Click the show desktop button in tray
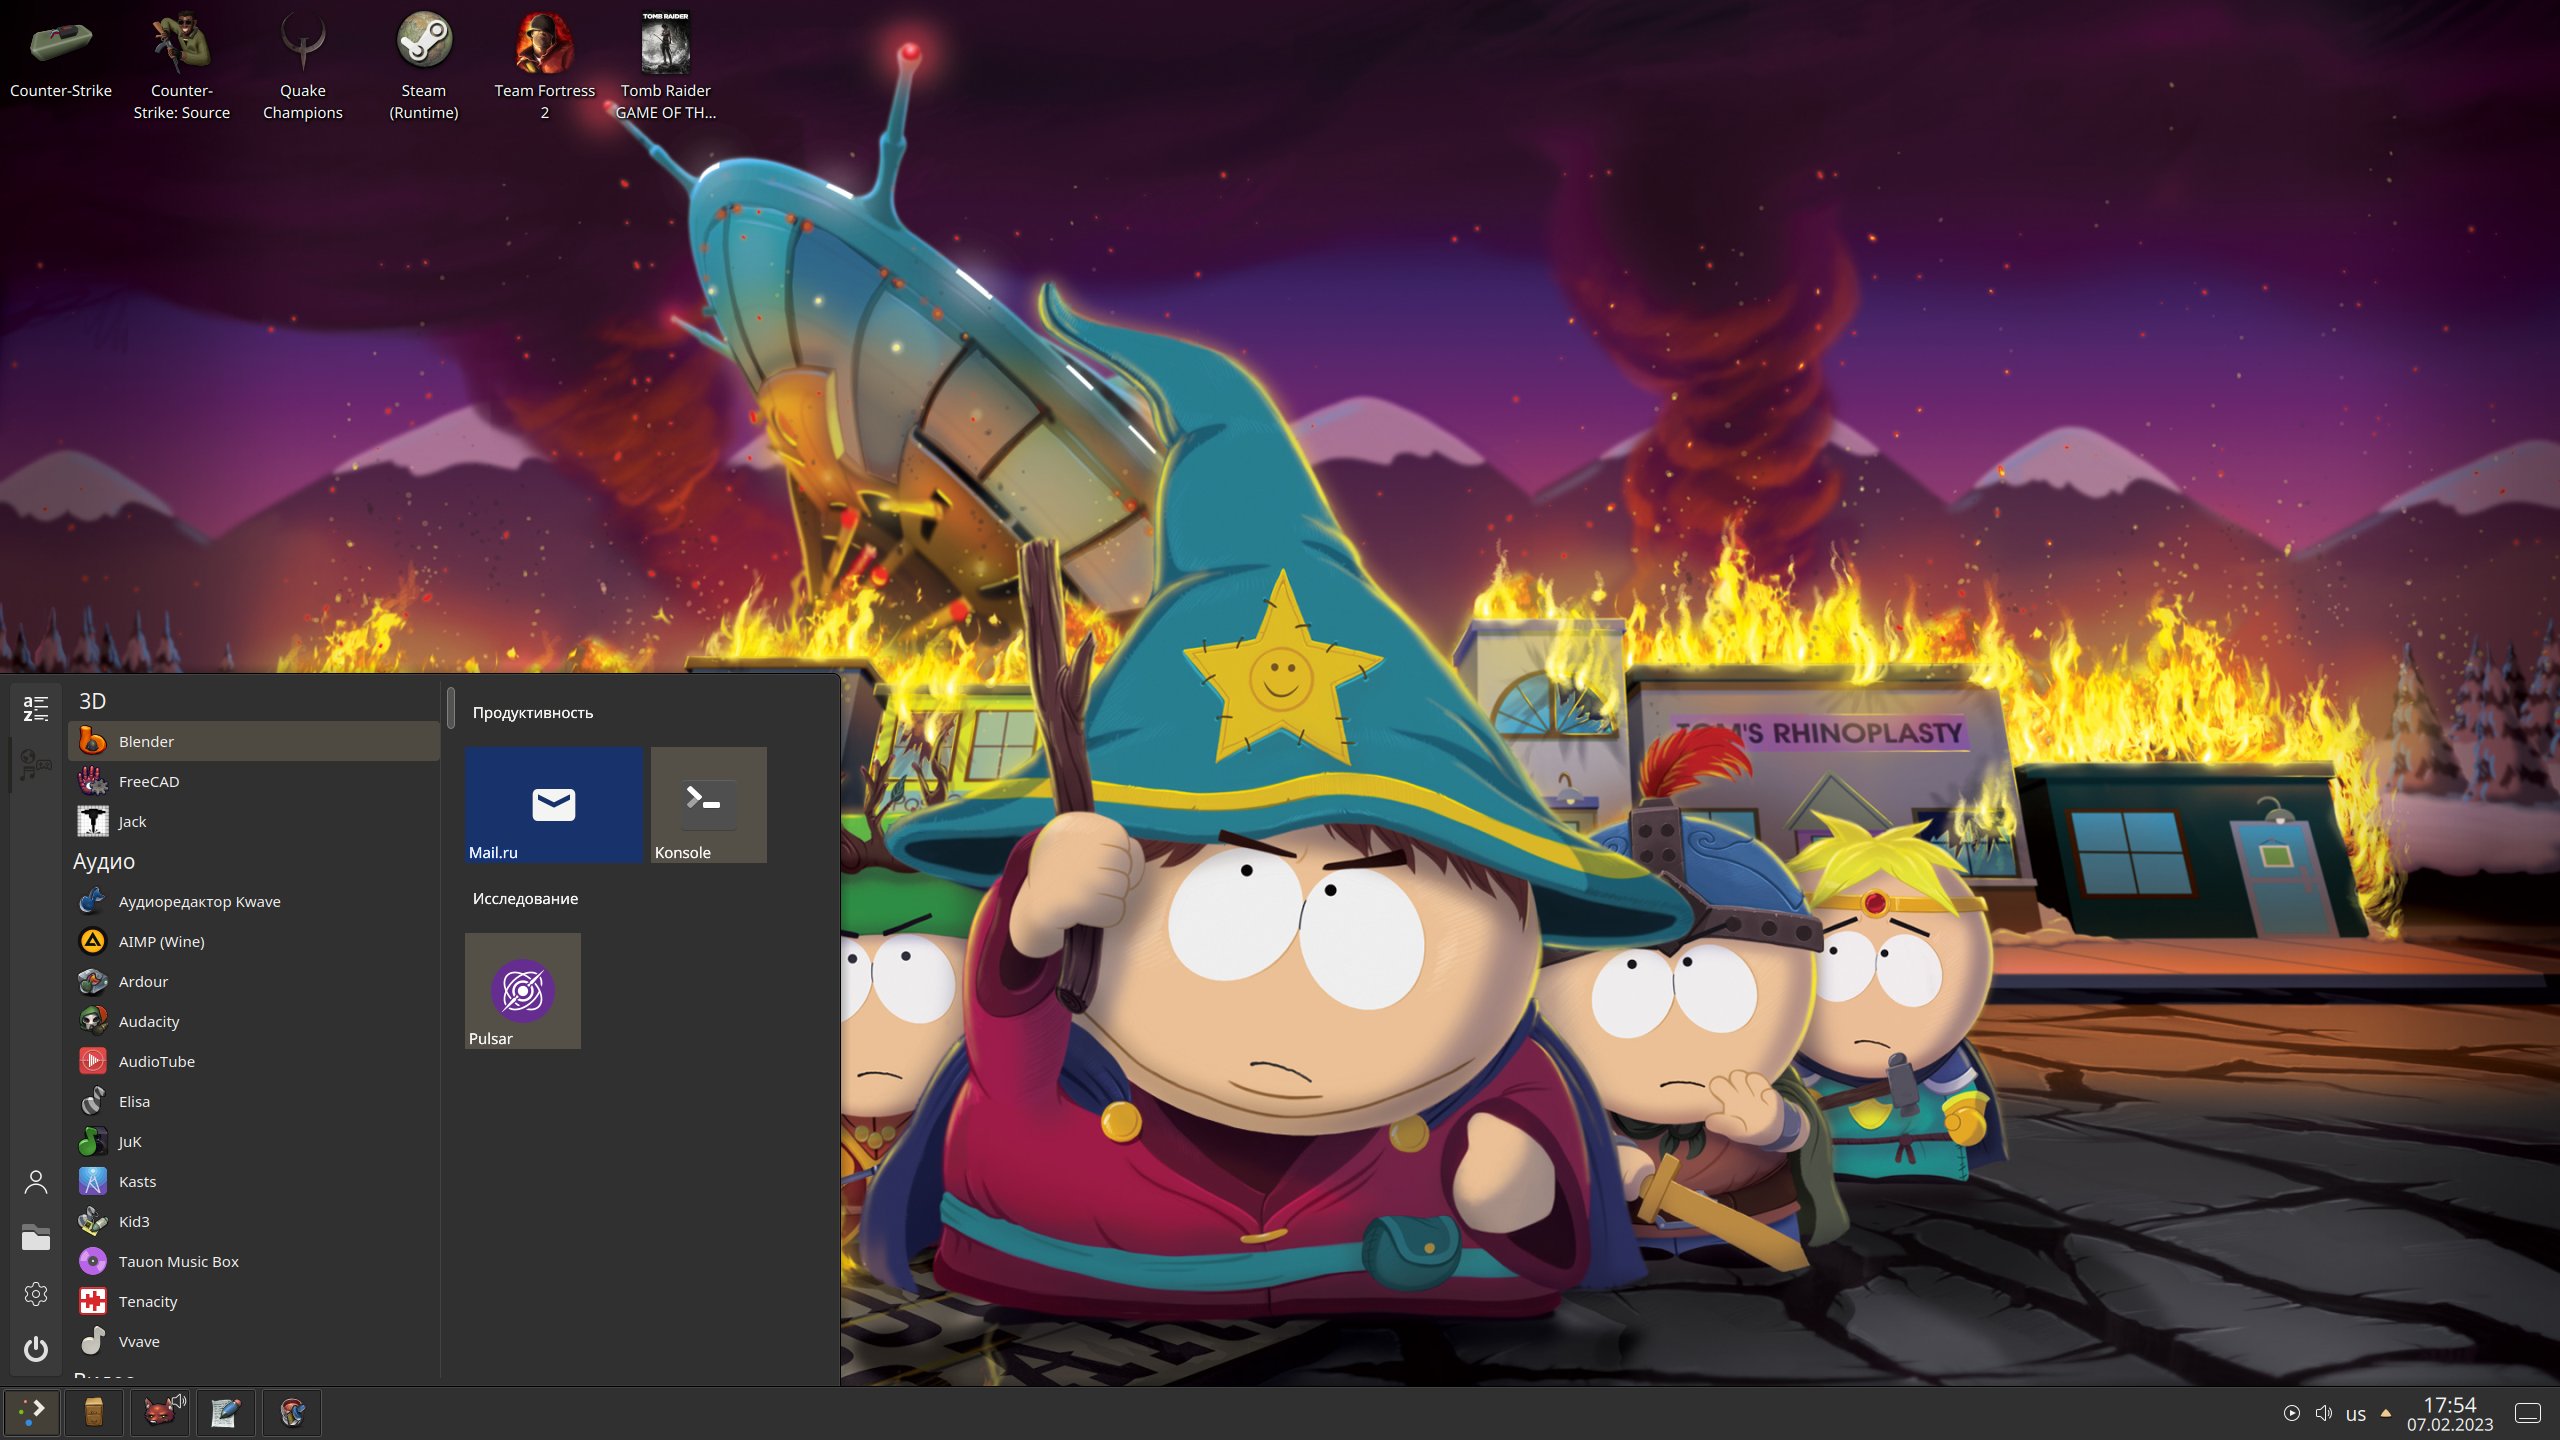2560x1440 pixels. point(2528,1413)
